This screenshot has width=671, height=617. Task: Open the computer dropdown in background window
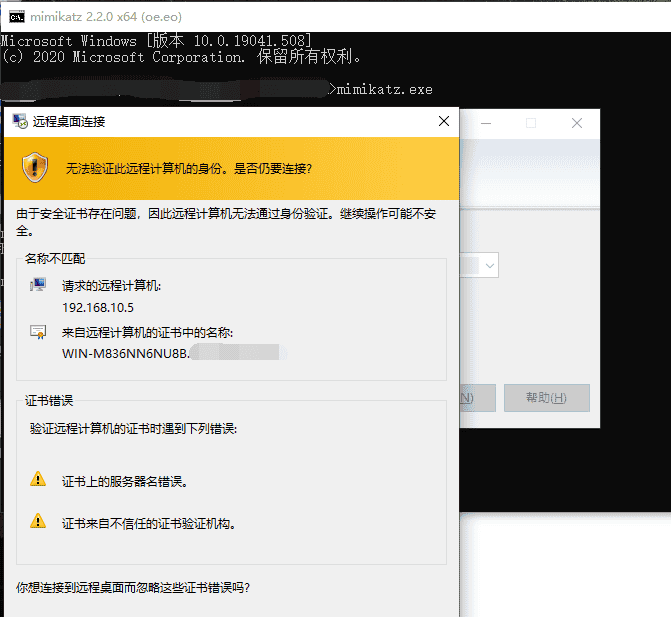490,266
